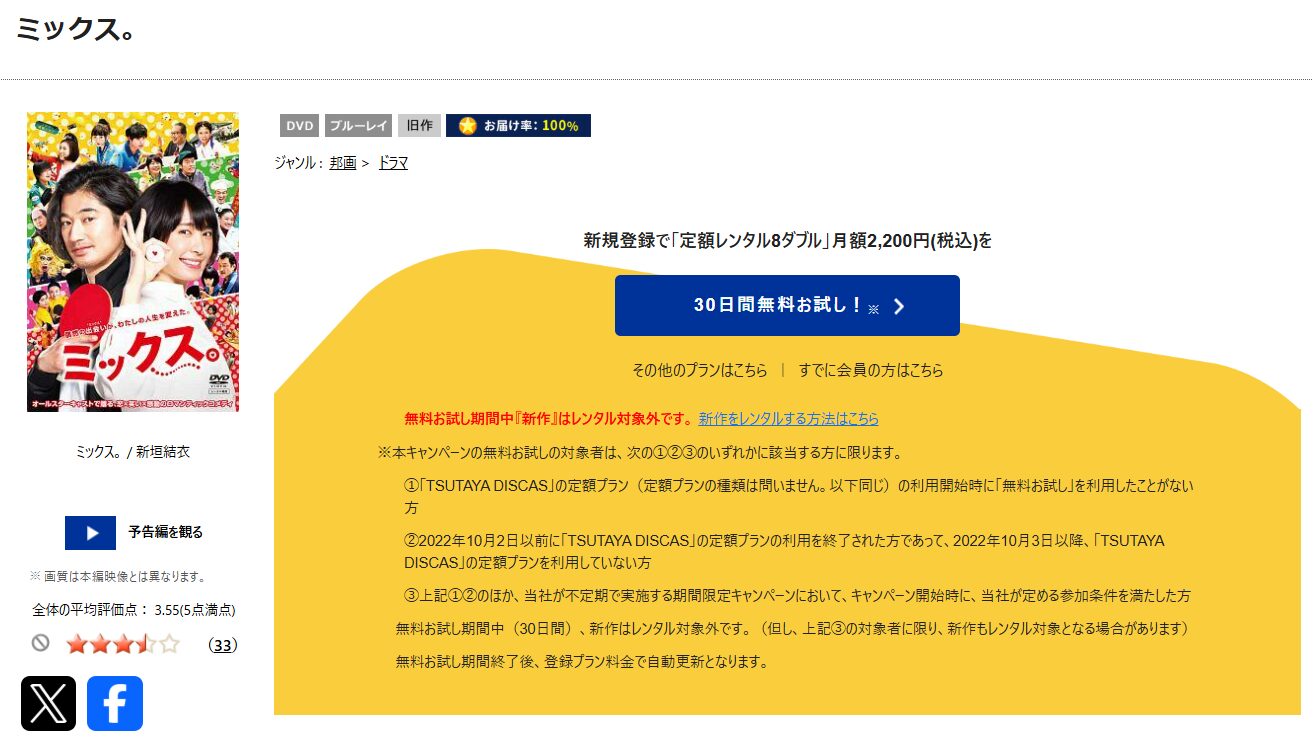Click condition ① 'TSUTAYA DISCAS' text
This screenshot has height=737, width=1313.
799,497
